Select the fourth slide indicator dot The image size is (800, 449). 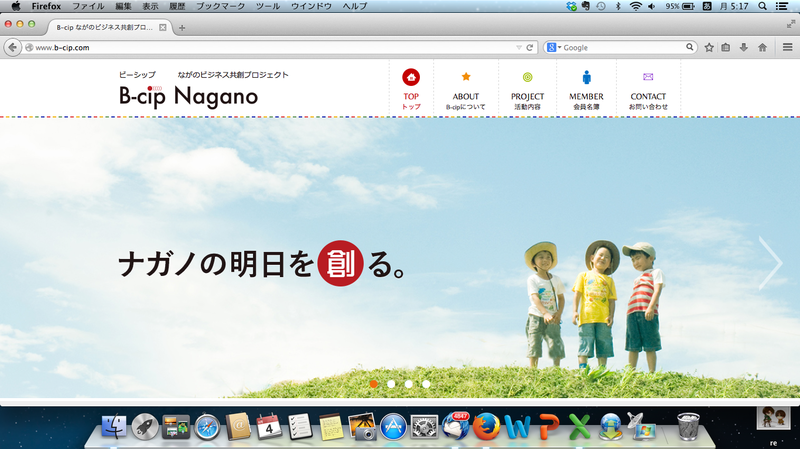(x=426, y=384)
